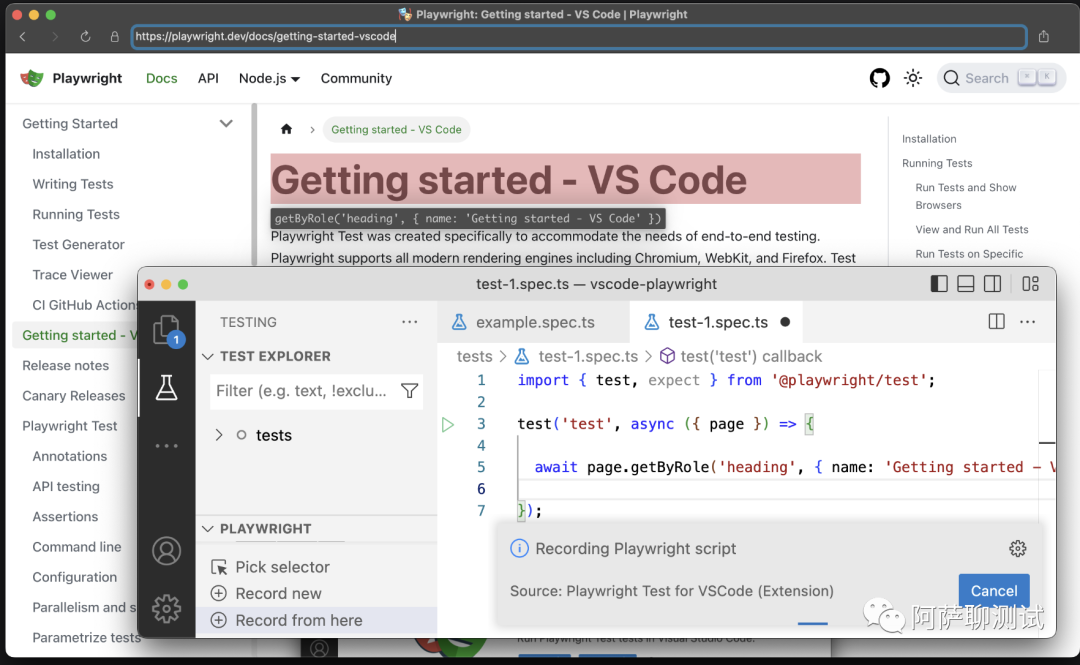Open the Node.js language dropdown
The height and width of the screenshot is (665, 1080).
click(x=269, y=79)
